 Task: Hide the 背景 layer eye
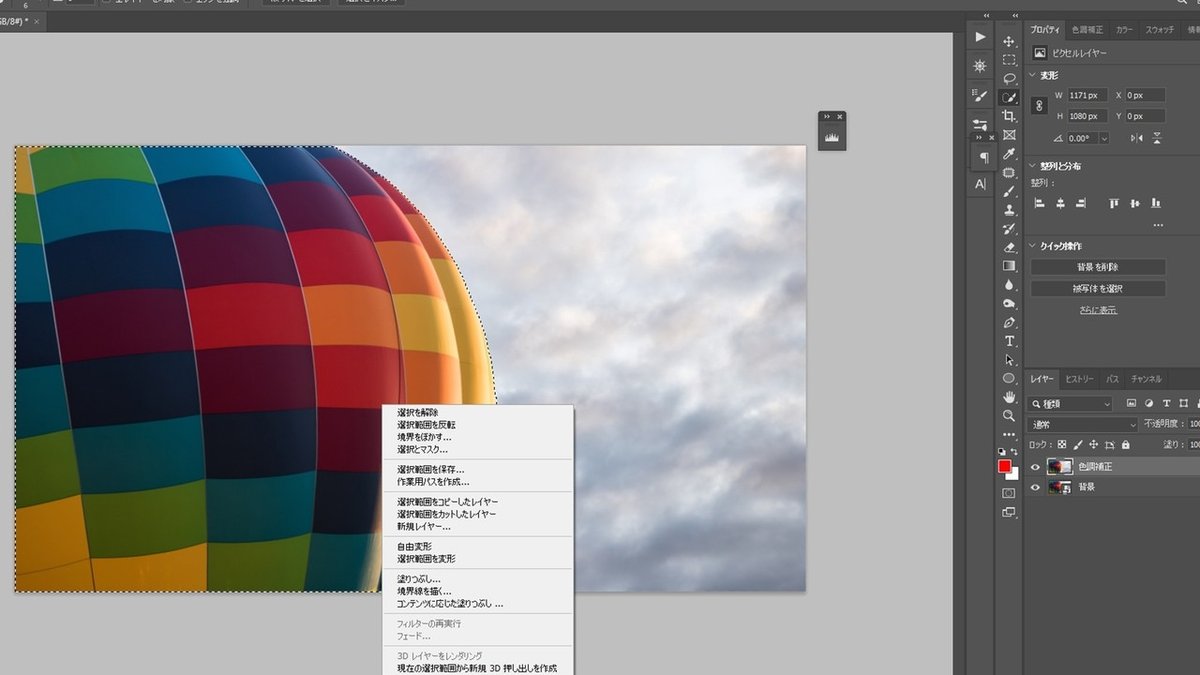1035,488
